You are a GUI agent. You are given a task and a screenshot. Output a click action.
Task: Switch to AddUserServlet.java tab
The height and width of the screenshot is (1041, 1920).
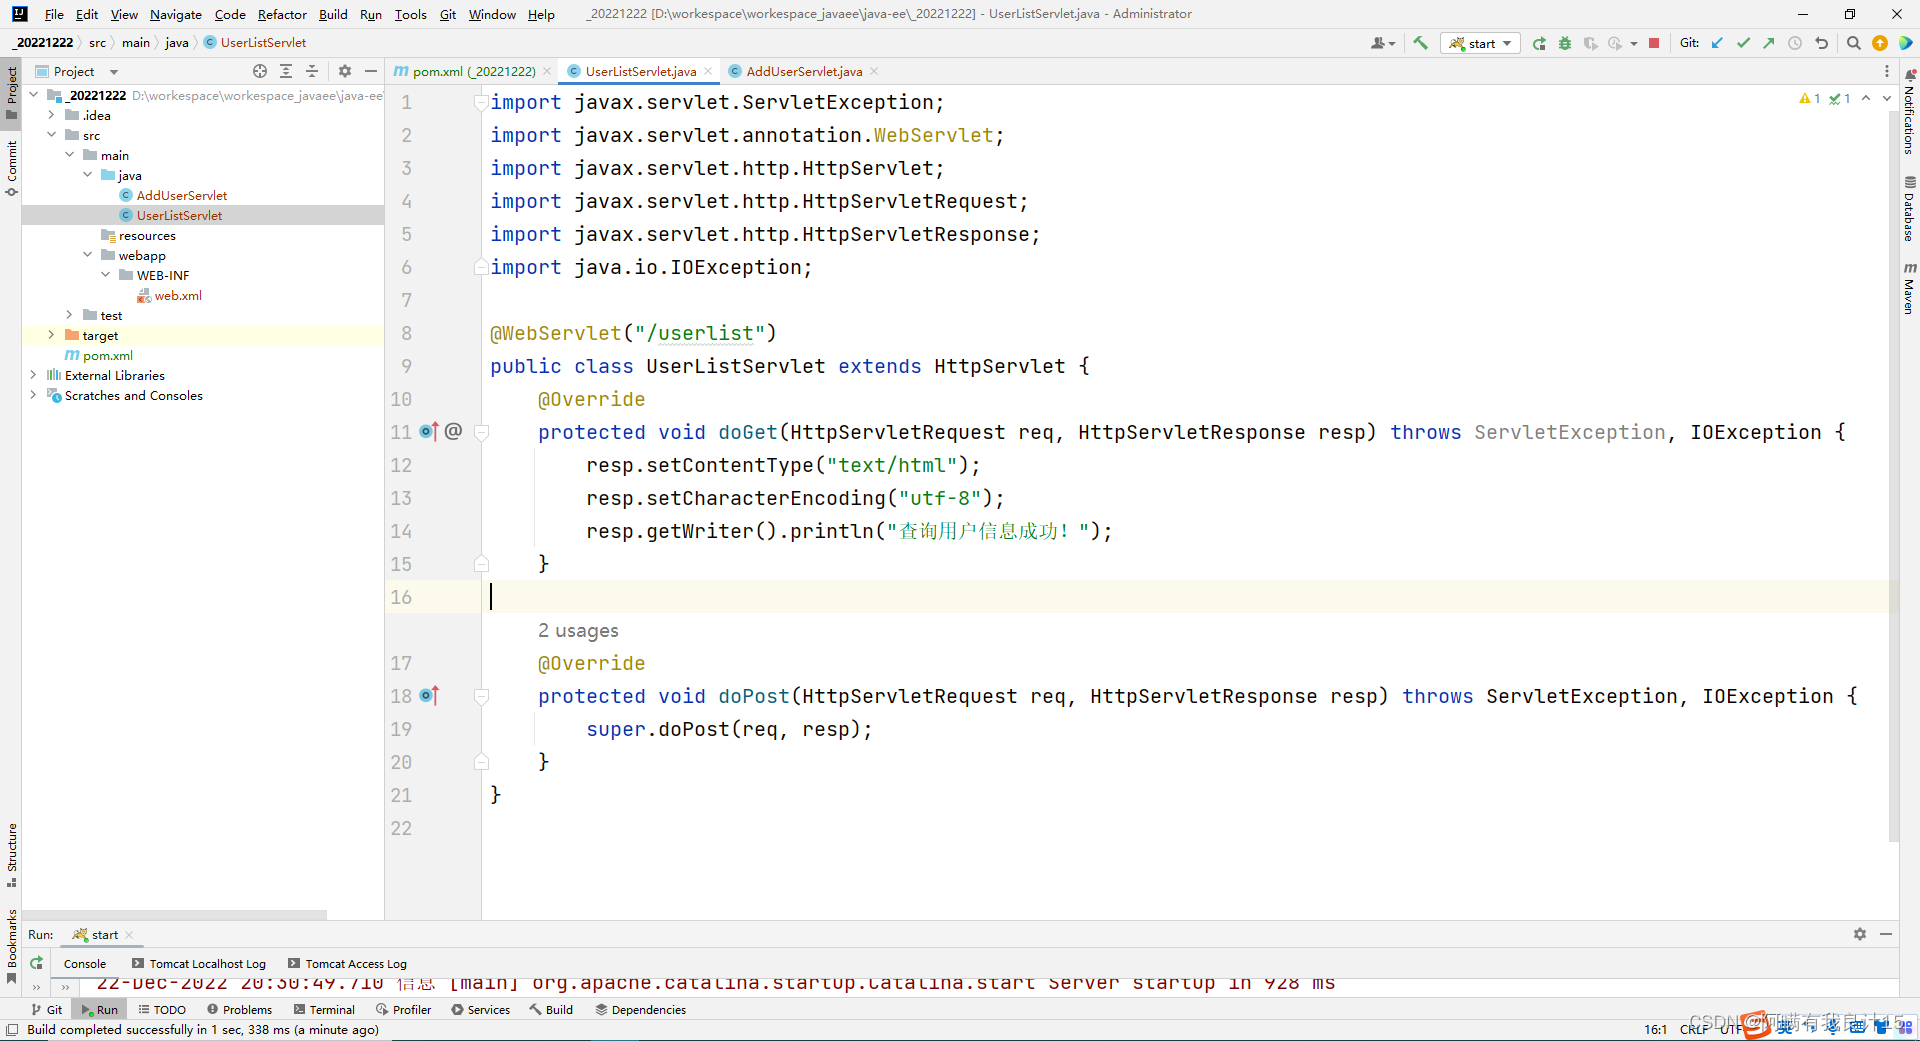point(803,71)
